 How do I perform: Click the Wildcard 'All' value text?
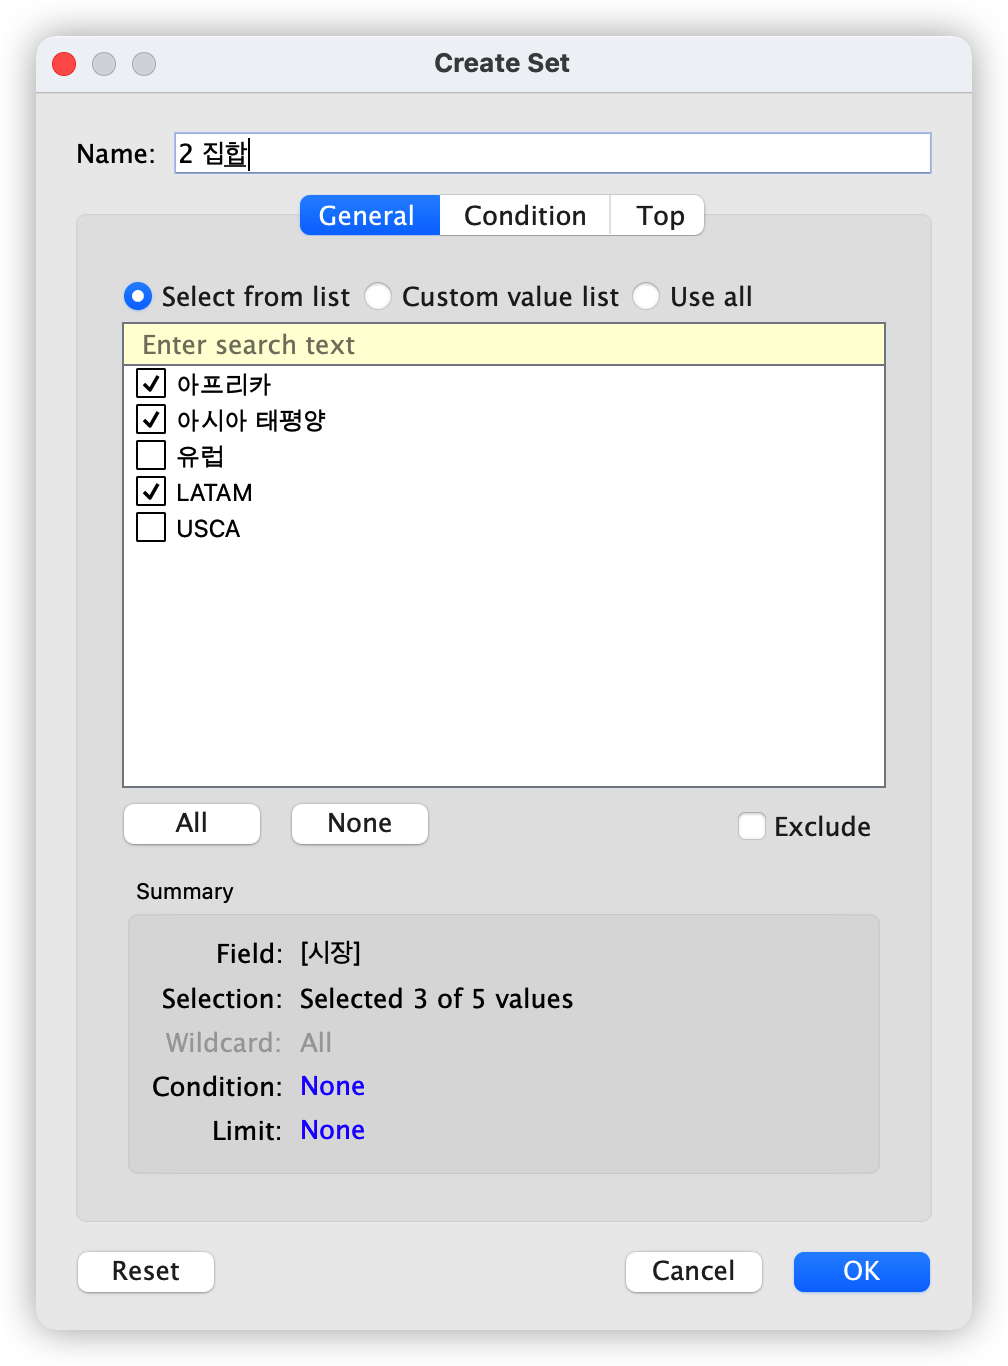point(316,1042)
